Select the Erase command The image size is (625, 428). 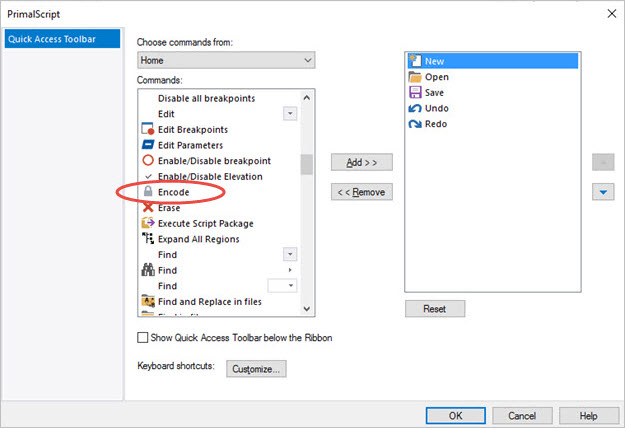pyautogui.click(x=219, y=207)
